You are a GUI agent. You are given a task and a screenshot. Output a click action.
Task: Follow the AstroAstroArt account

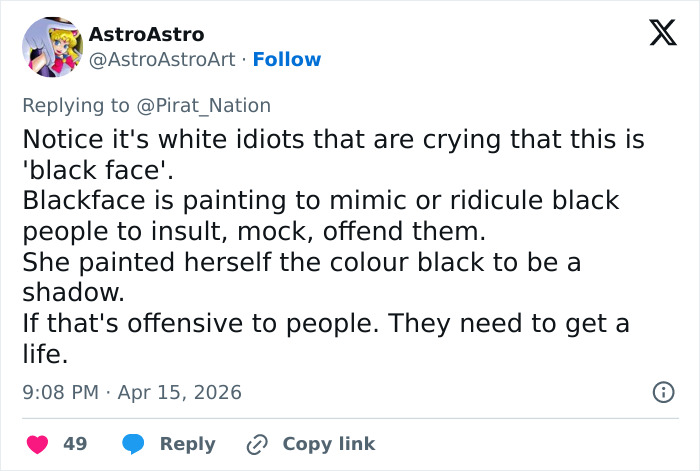point(286,60)
